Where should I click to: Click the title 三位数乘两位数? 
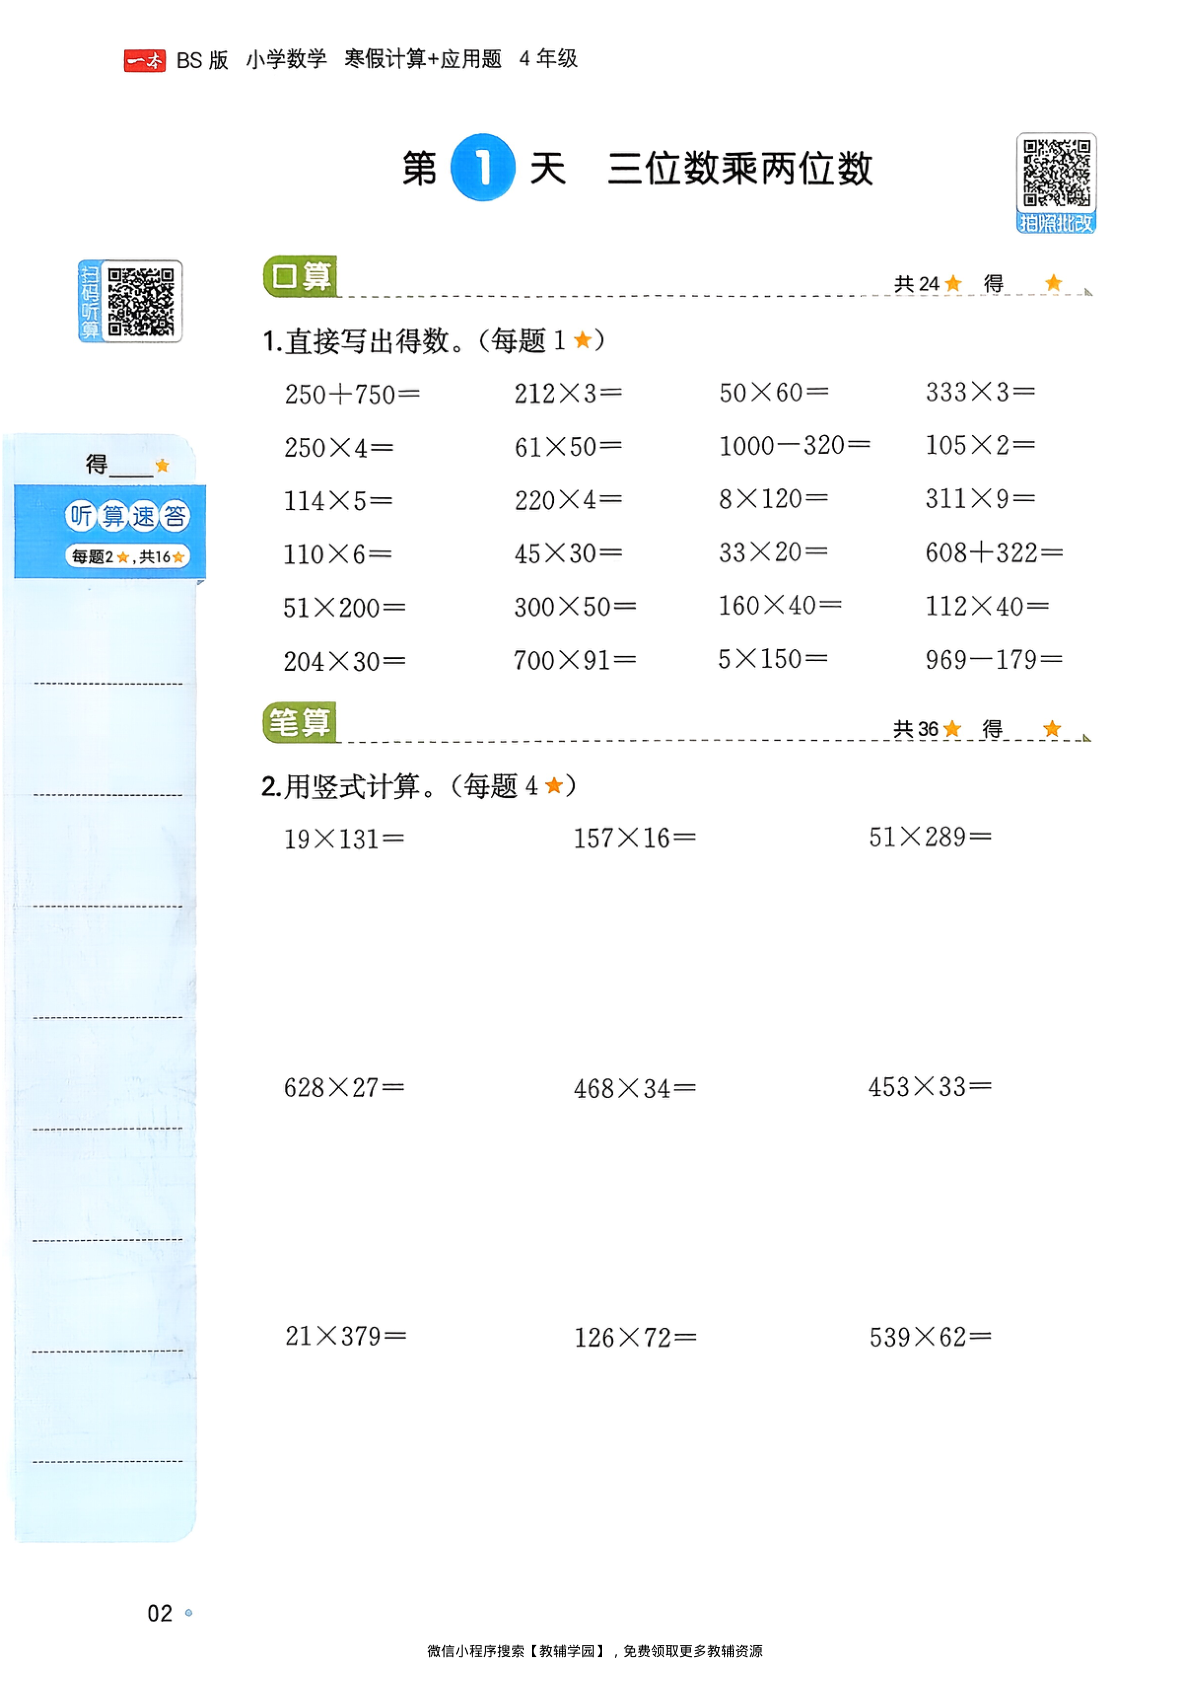(740, 168)
